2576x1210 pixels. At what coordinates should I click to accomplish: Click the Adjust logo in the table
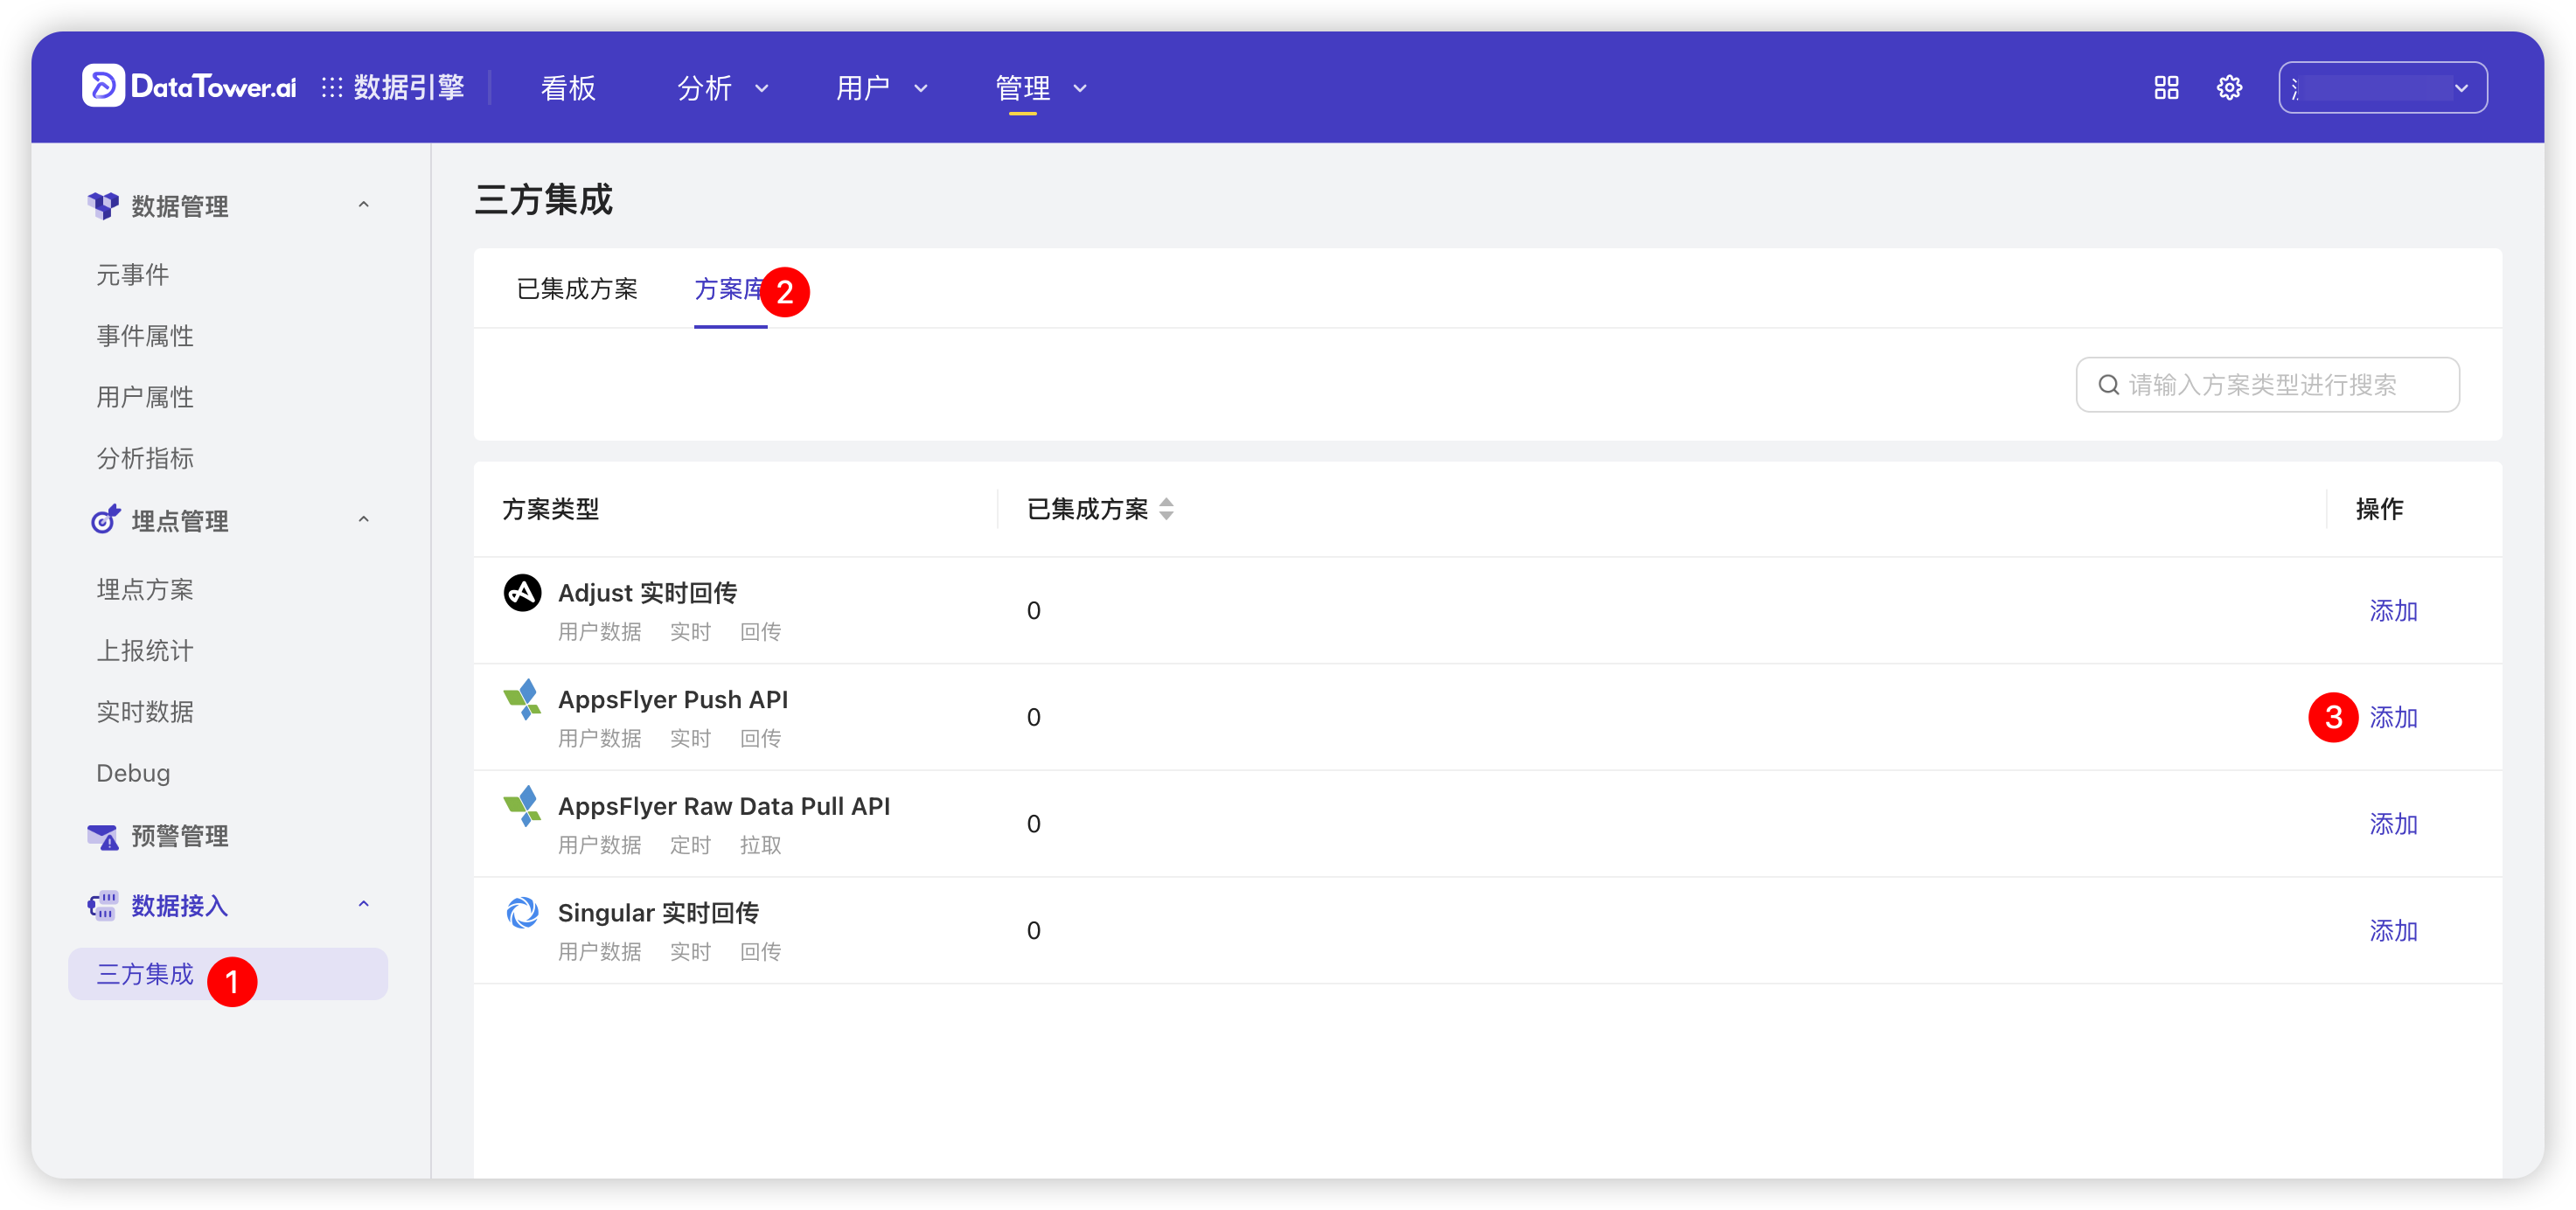pos(522,592)
